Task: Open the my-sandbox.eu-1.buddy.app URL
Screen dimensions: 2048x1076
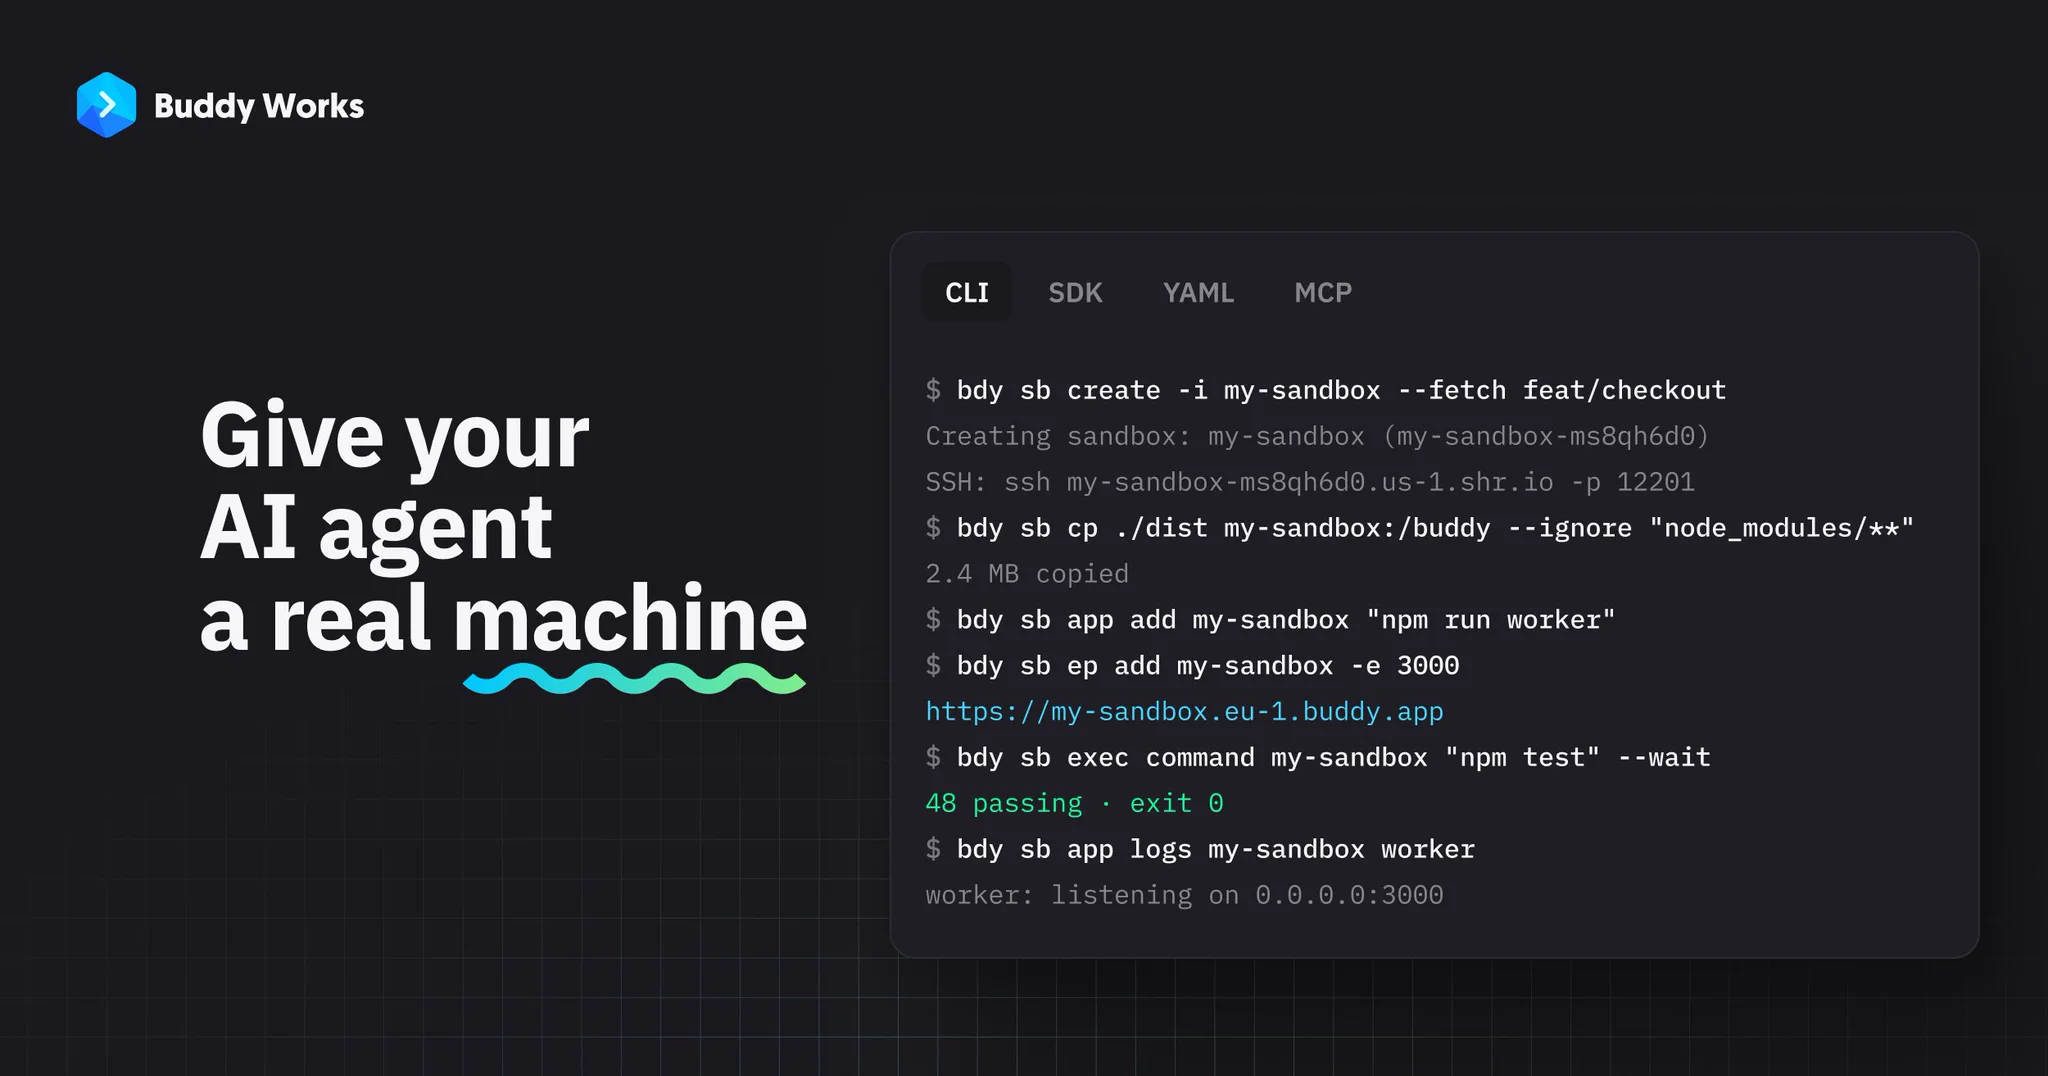Action: (1184, 711)
